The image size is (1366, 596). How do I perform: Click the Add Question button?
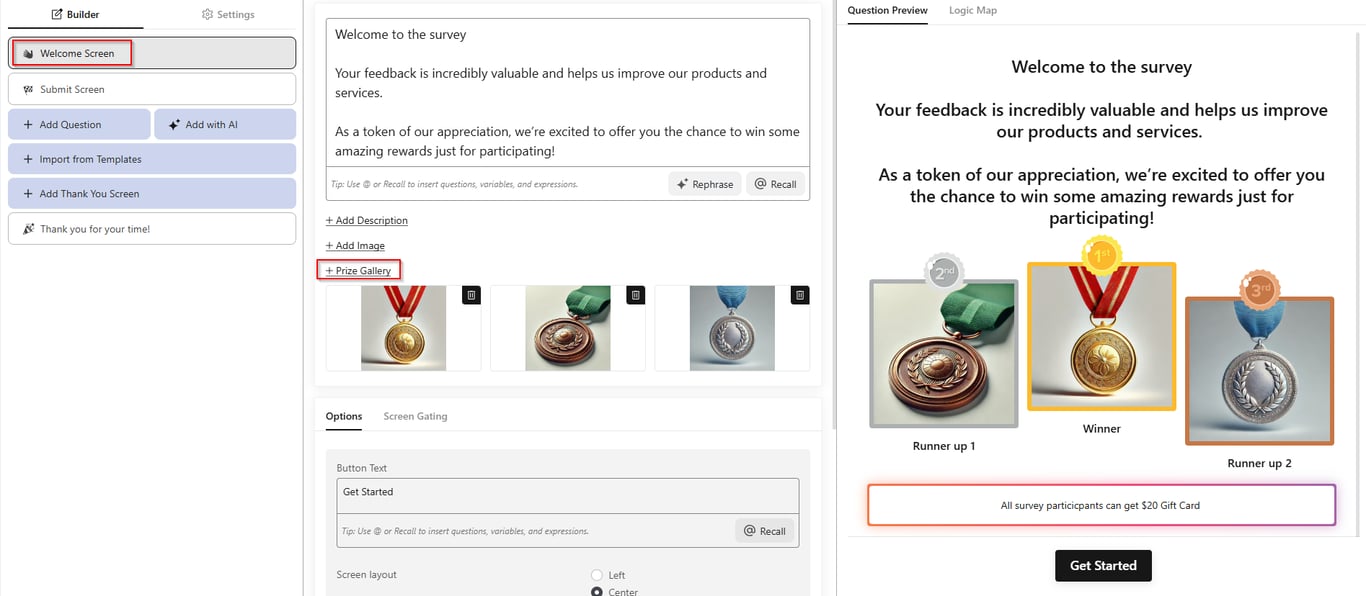pyautogui.click(x=79, y=124)
